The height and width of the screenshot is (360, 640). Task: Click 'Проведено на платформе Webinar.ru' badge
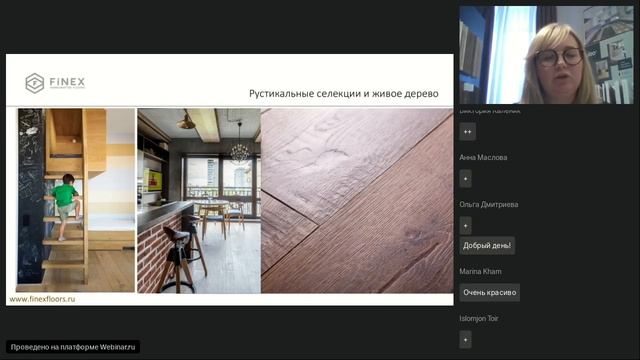click(x=73, y=347)
